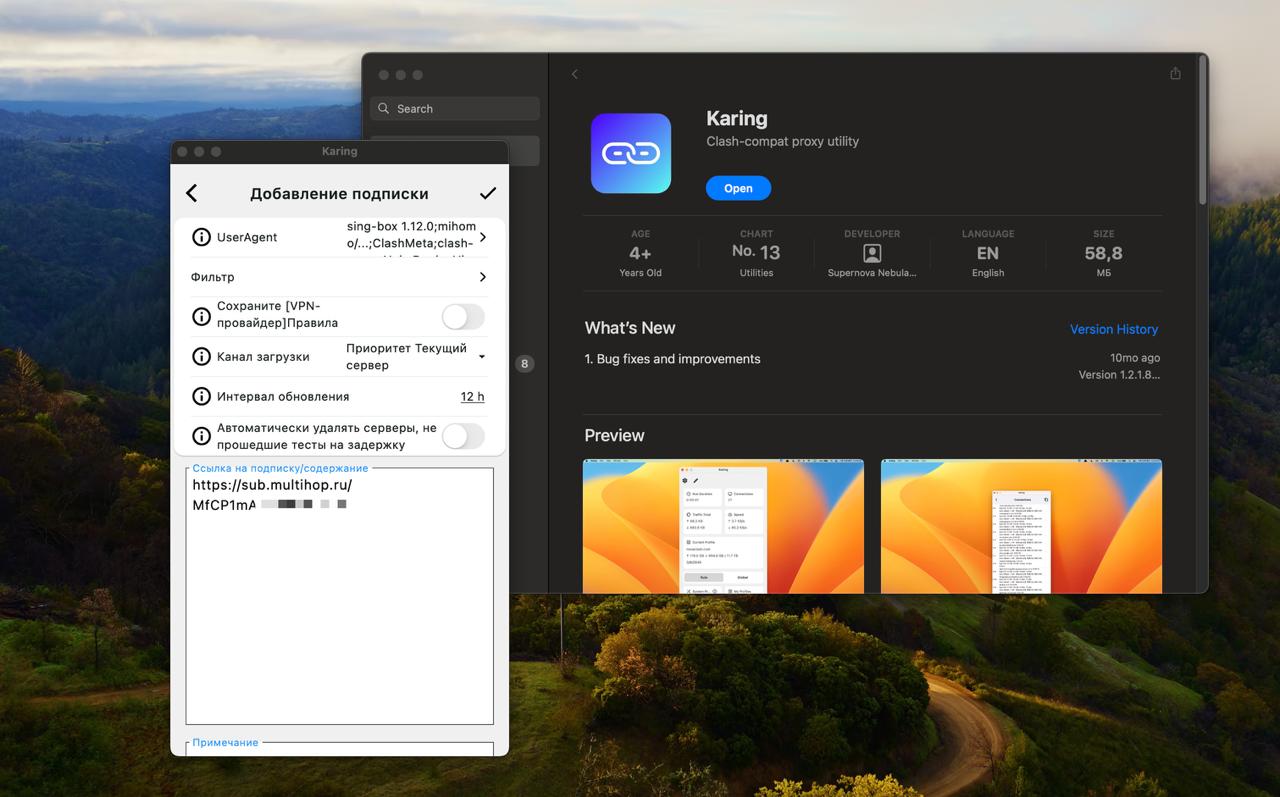Open the first Karing preview screenshot
Viewport: 1280px width, 797px height.
(x=723, y=526)
